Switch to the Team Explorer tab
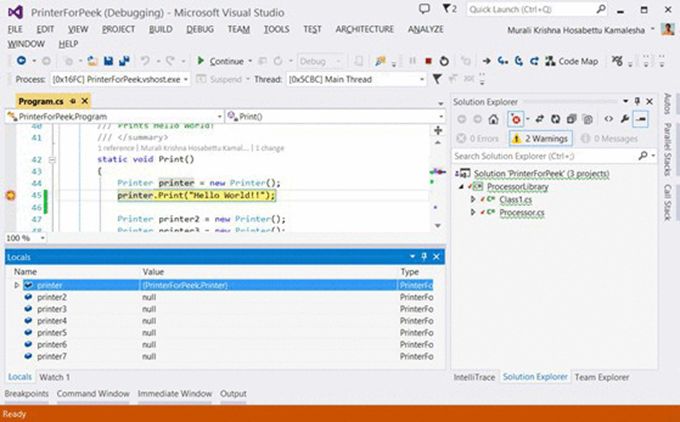The image size is (680, 422). [x=602, y=377]
